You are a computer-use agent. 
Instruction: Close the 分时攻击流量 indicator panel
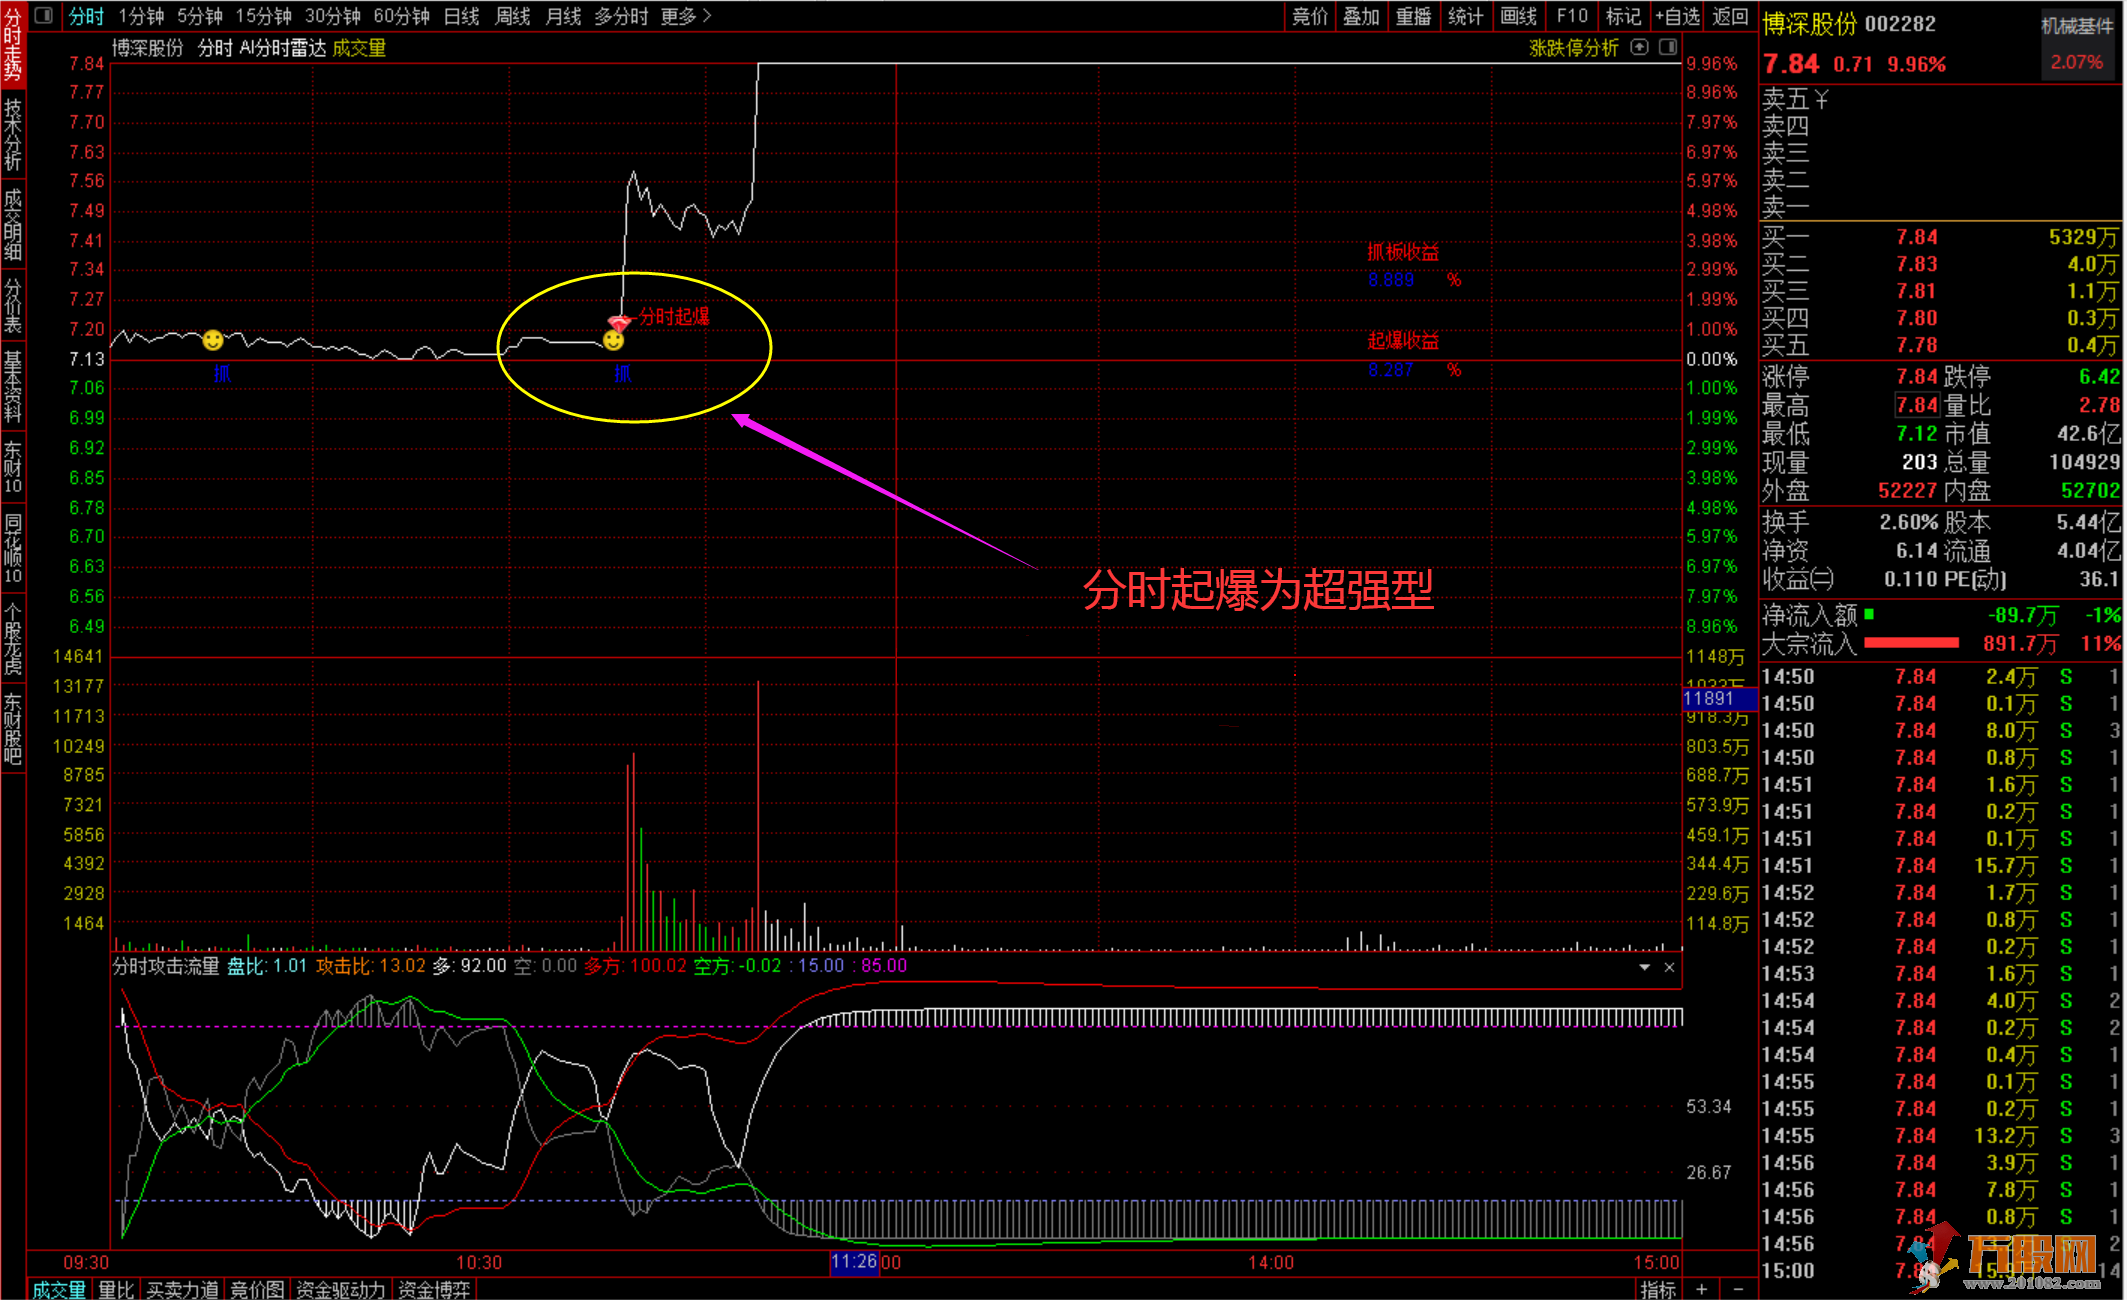[1669, 967]
